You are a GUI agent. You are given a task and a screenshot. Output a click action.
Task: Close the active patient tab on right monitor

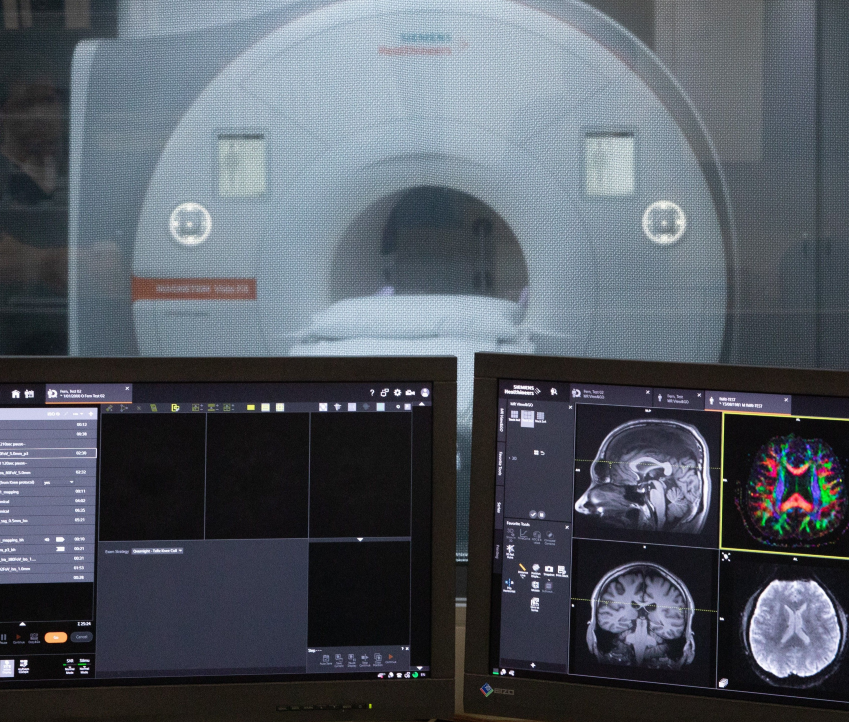(786, 400)
